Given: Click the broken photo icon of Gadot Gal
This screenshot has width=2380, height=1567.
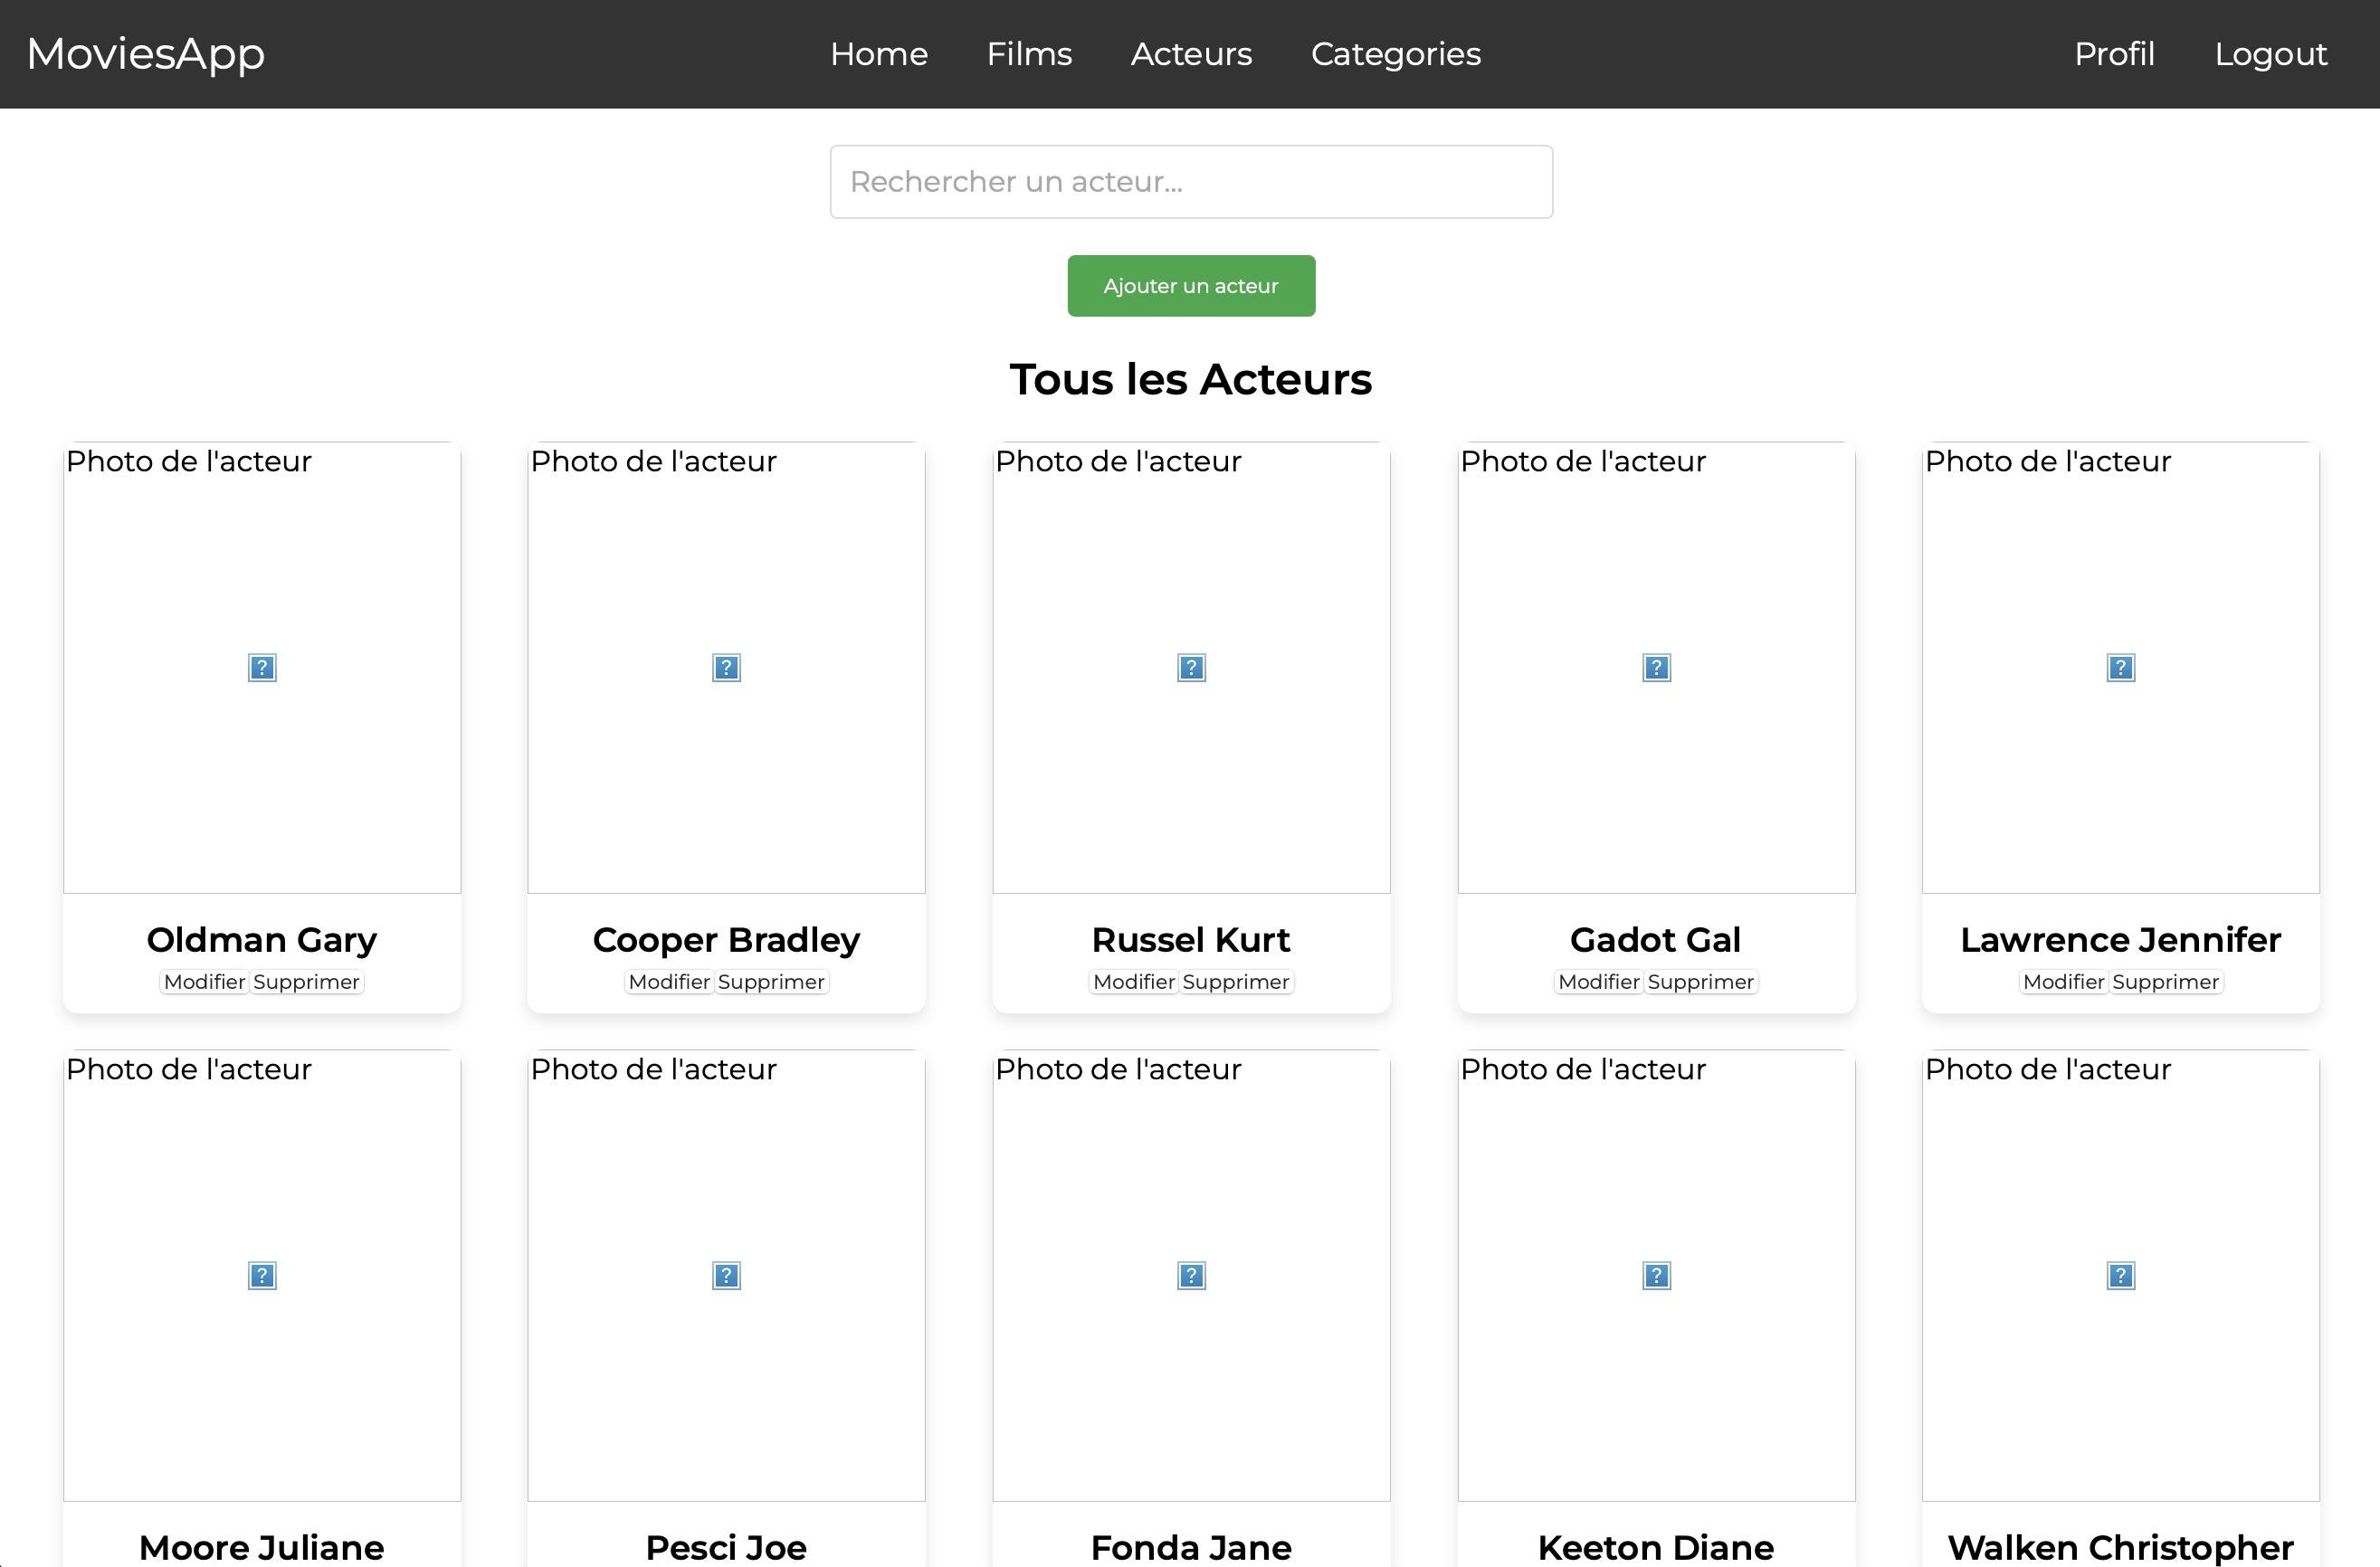Looking at the screenshot, I should pos(1656,668).
